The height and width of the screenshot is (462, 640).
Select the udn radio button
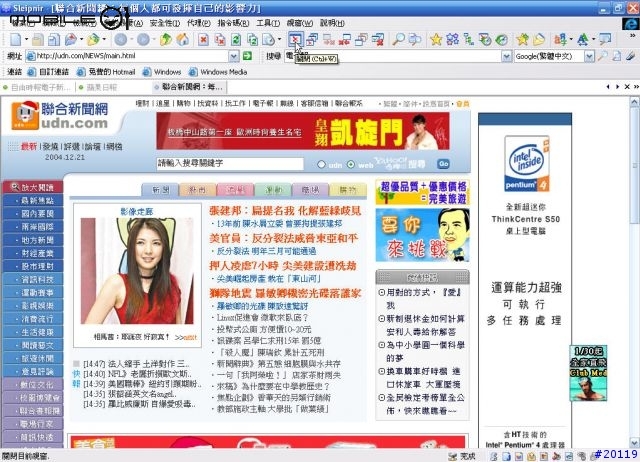click(321, 164)
